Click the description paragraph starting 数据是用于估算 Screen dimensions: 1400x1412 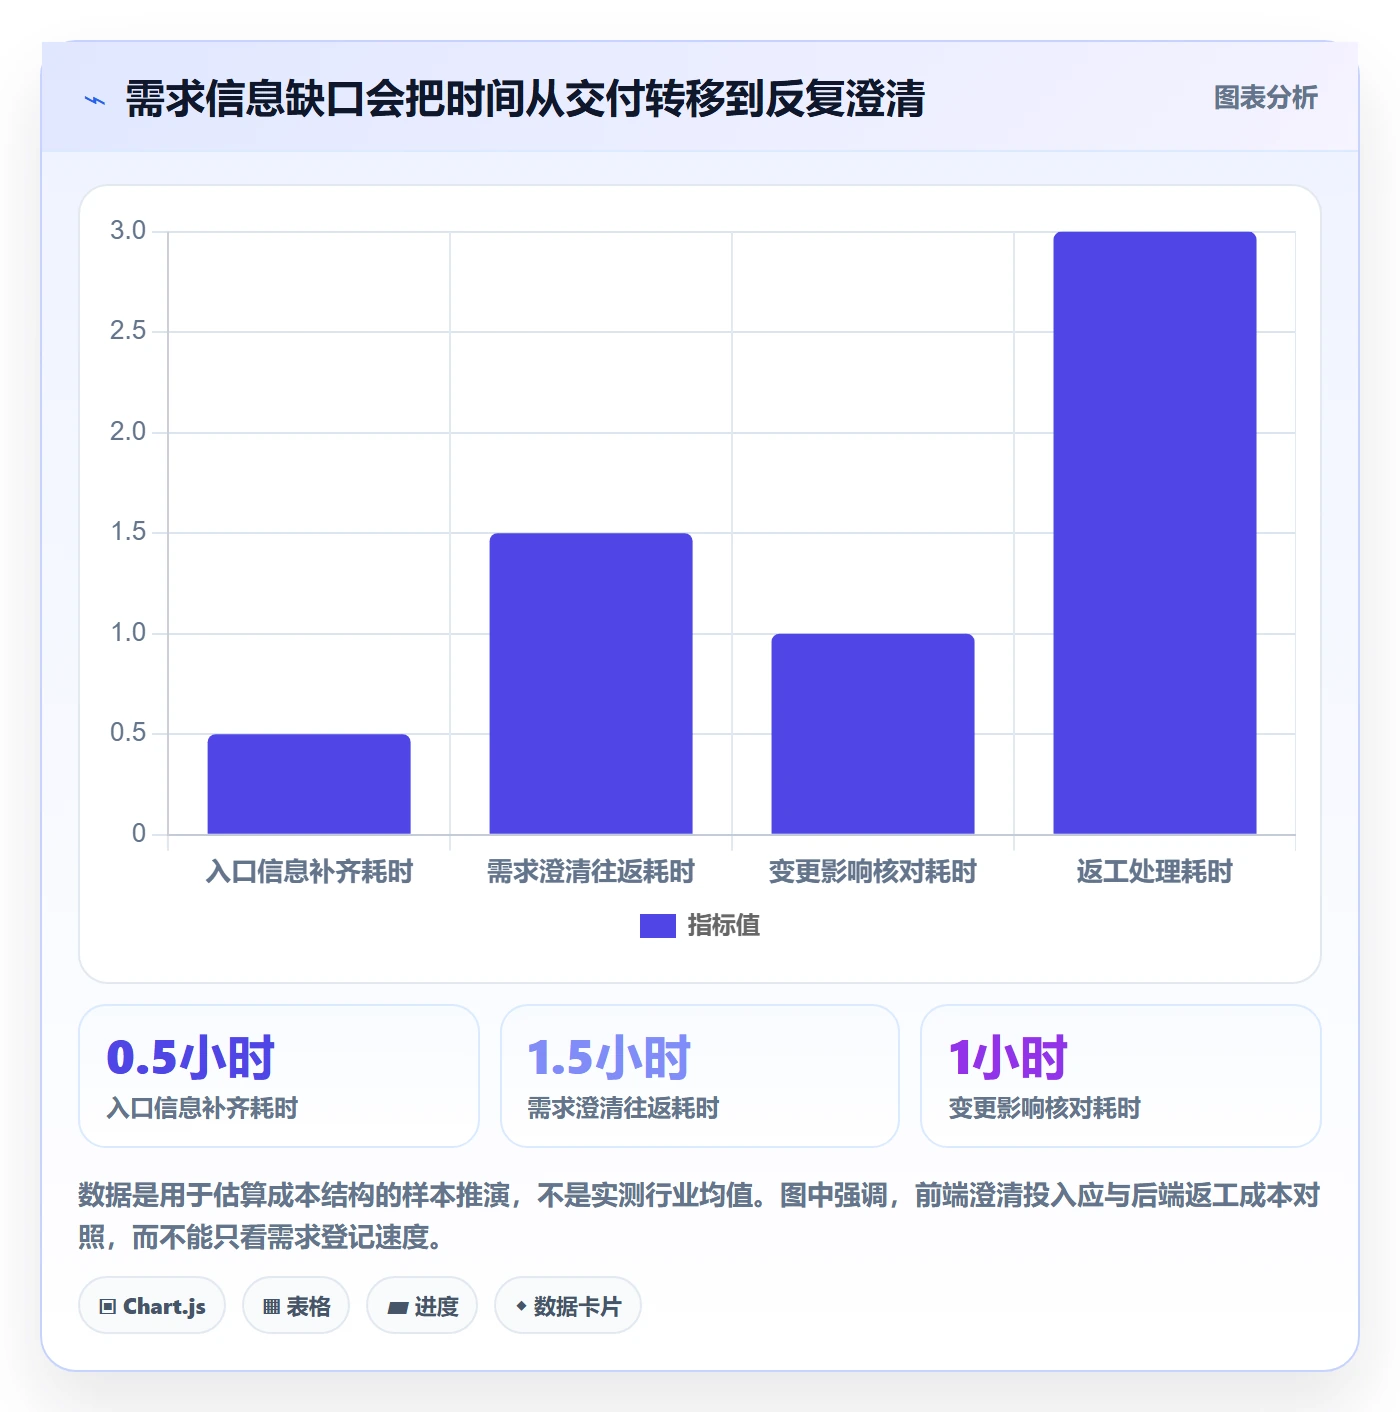[699, 1216]
